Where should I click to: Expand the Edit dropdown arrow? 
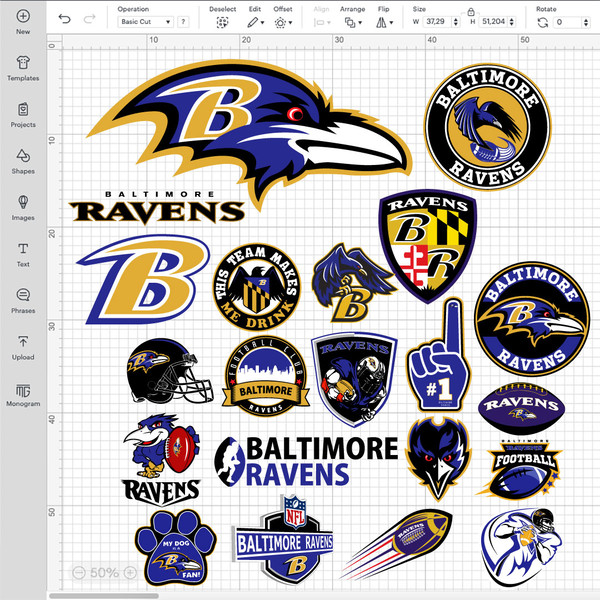[x=262, y=23]
